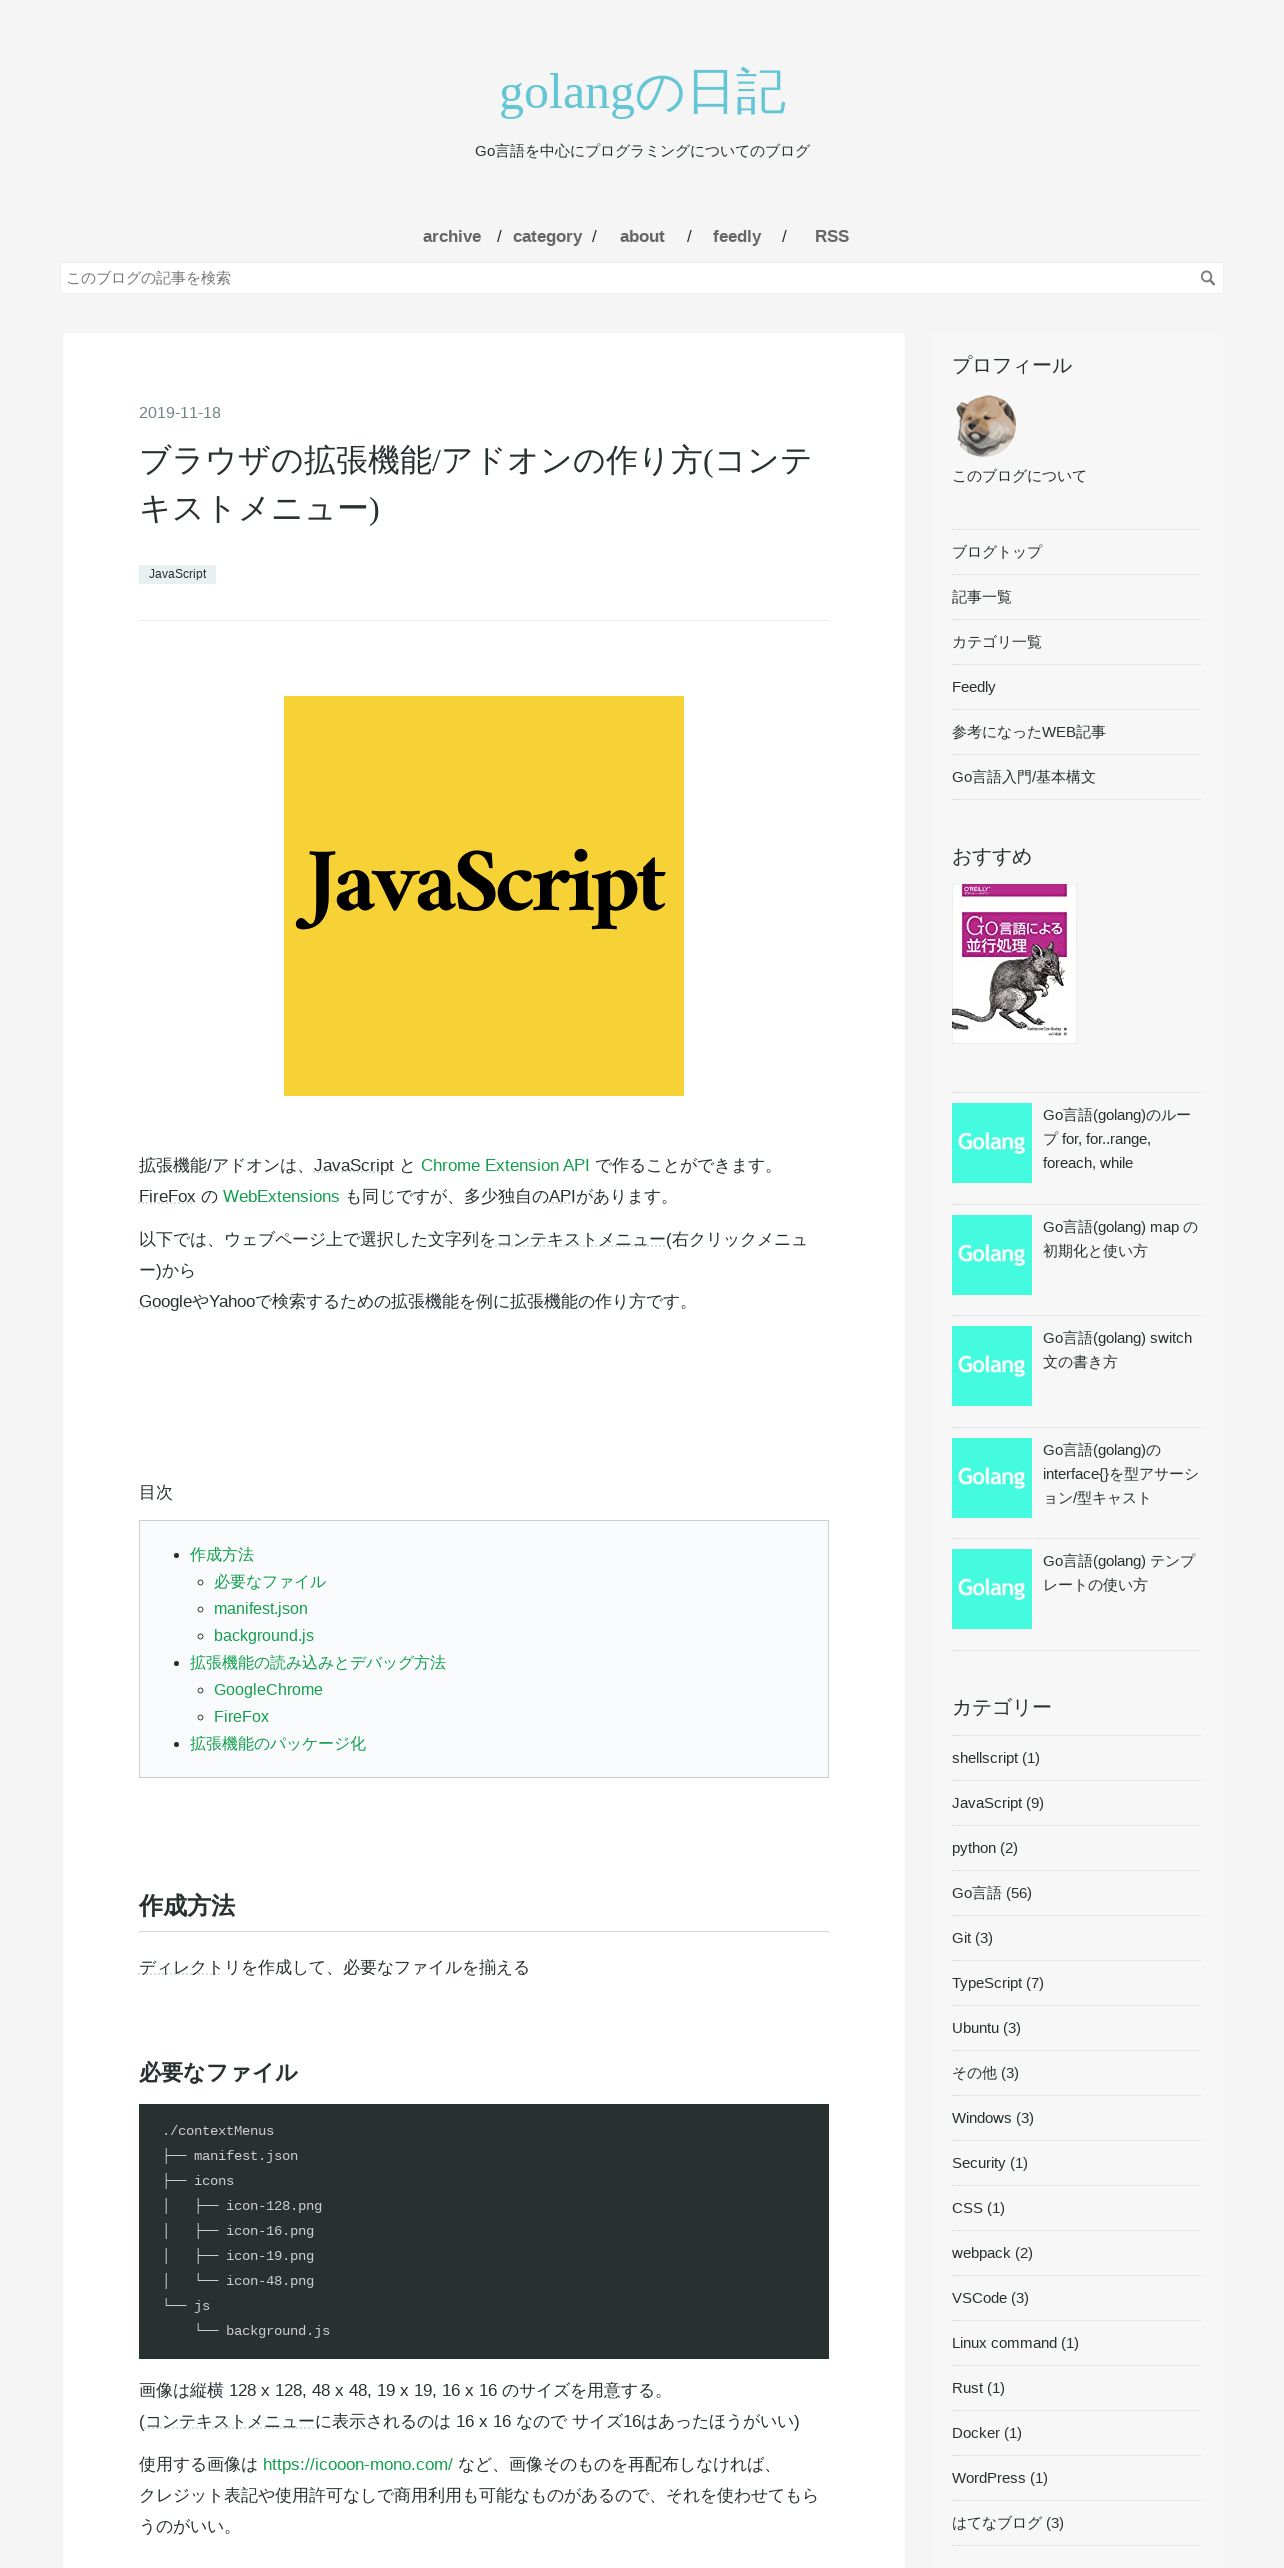
Task: Open interface{}を型アサーション/型キャスト article link
Action: (1120, 1474)
